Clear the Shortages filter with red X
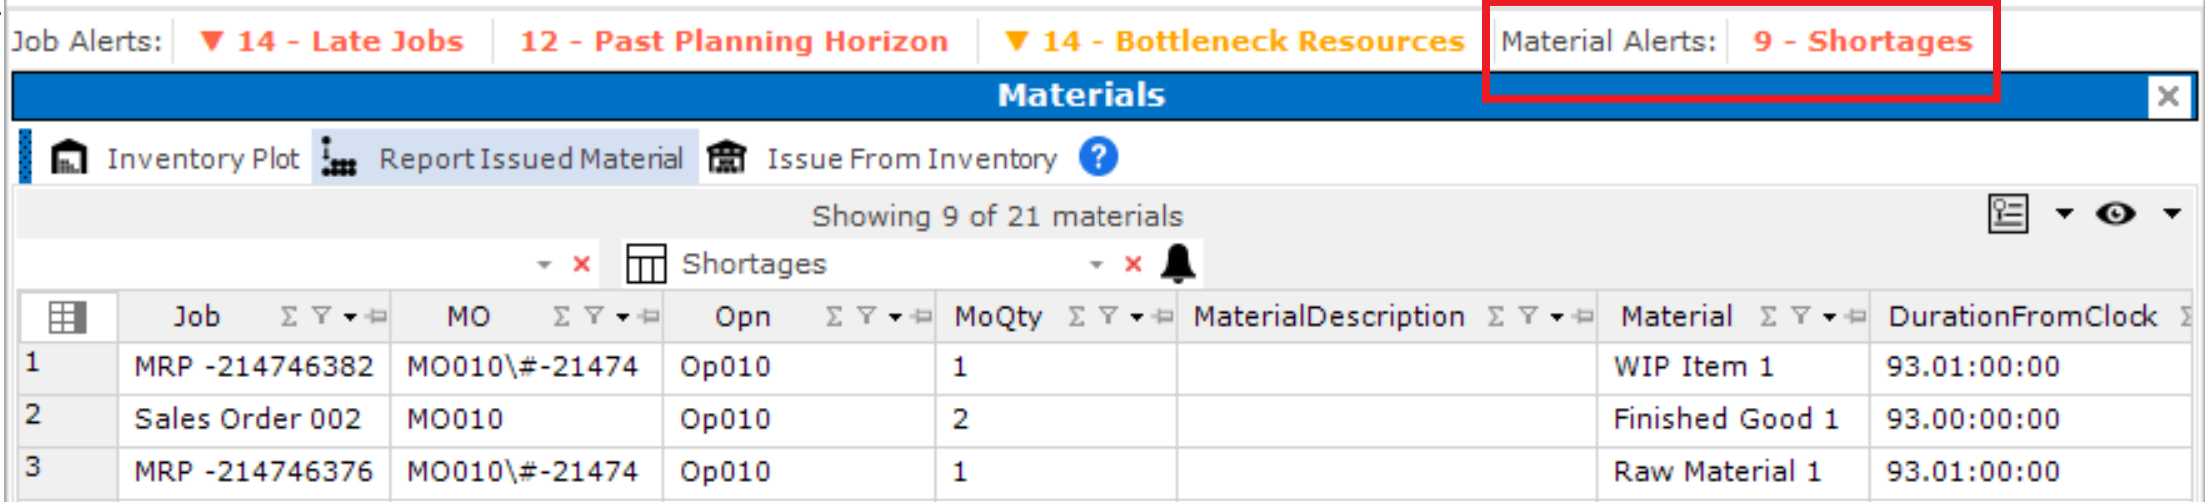This screenshot has height=502, width=2205. click(1133, 264)
